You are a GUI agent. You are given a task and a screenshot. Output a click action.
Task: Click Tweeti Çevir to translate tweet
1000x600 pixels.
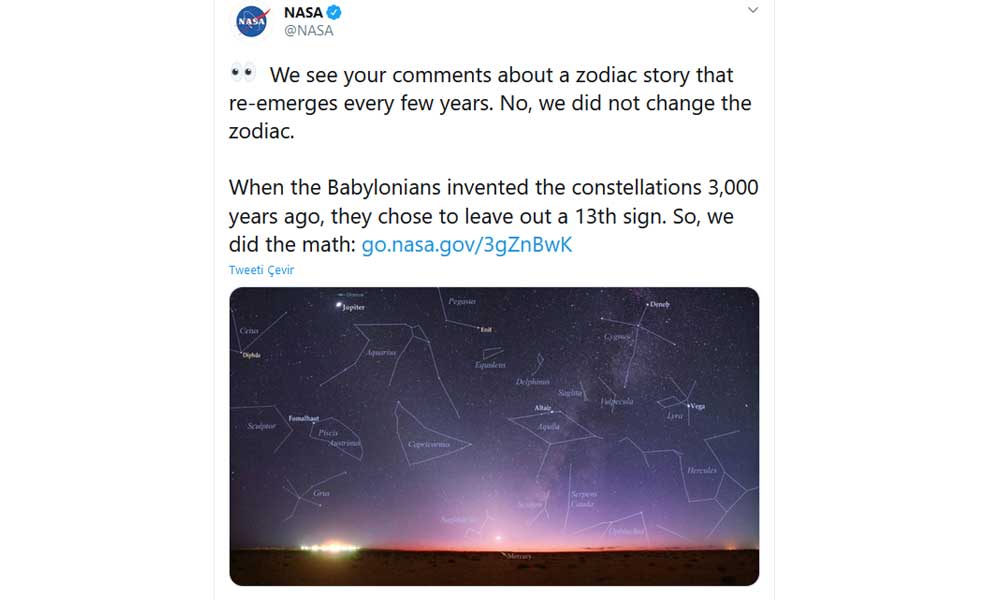tap(261, 270)
